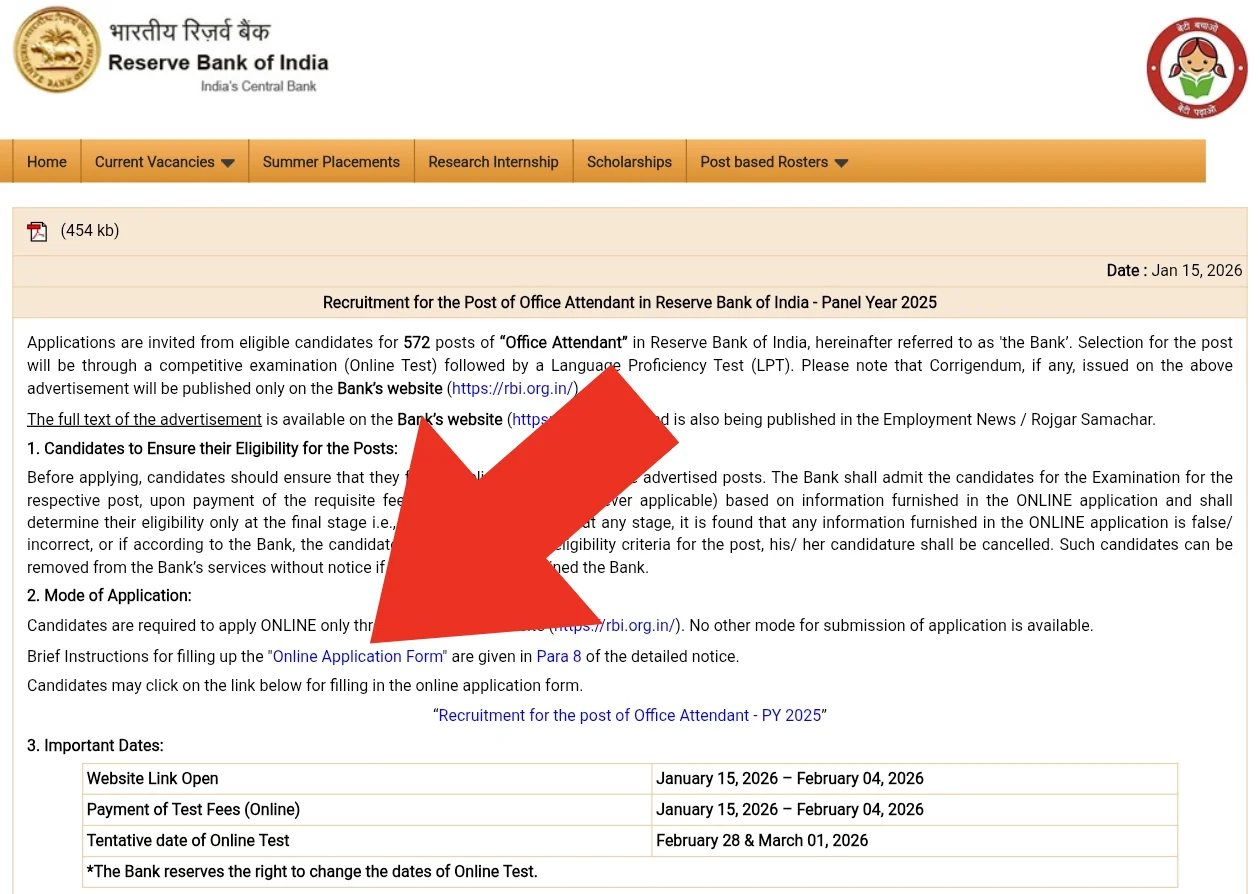Click the "Tentative date of Online Test" table cell
Screen dimensions: 1260x894
(188, 840)
